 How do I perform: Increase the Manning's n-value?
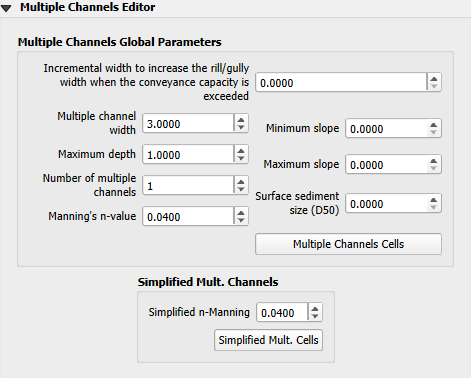point(241,213)
